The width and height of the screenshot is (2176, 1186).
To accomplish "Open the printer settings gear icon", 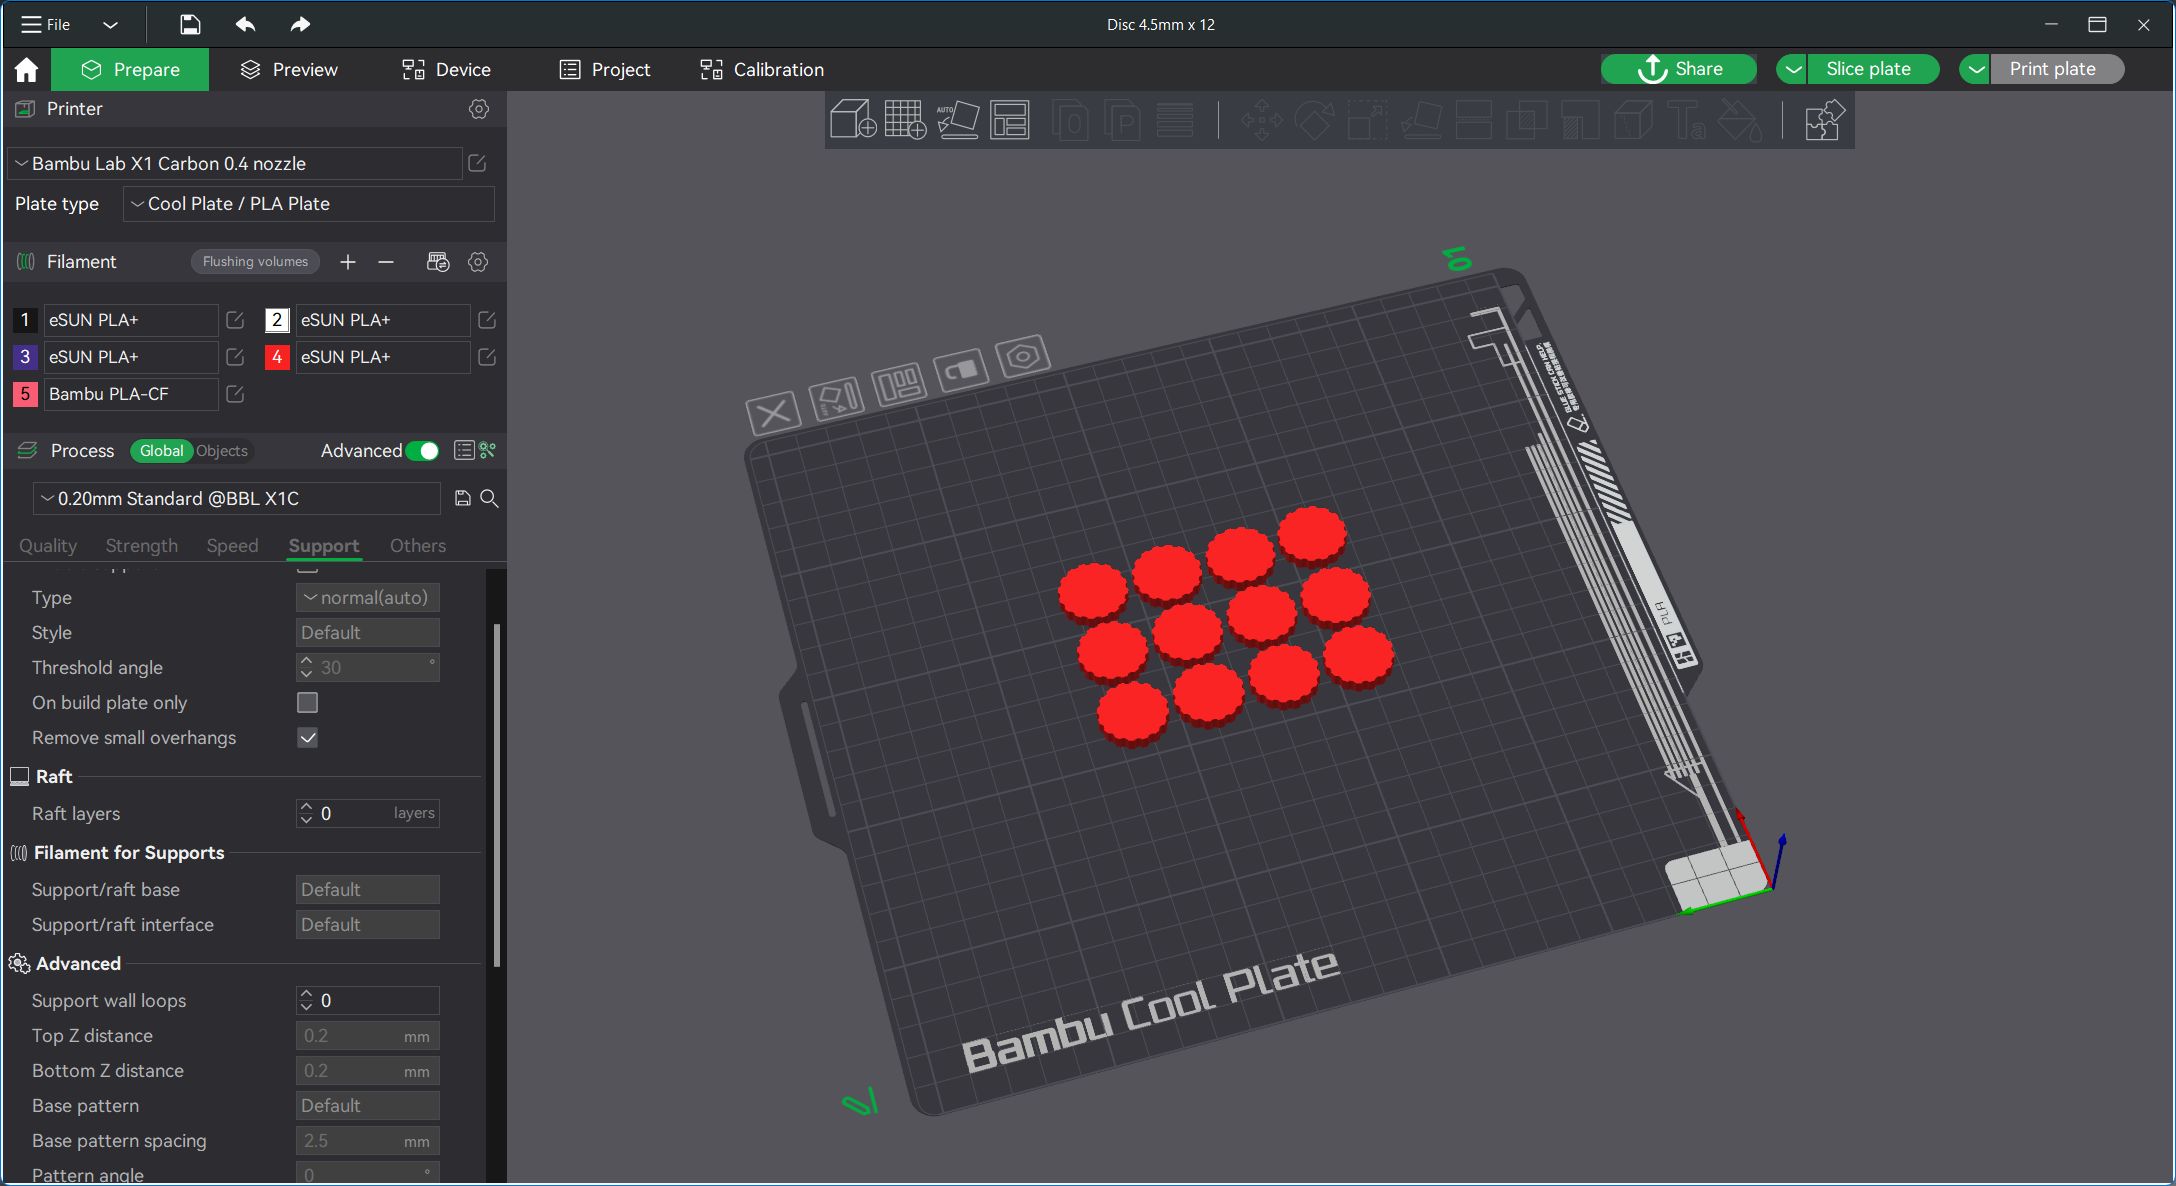I will 479,109.
